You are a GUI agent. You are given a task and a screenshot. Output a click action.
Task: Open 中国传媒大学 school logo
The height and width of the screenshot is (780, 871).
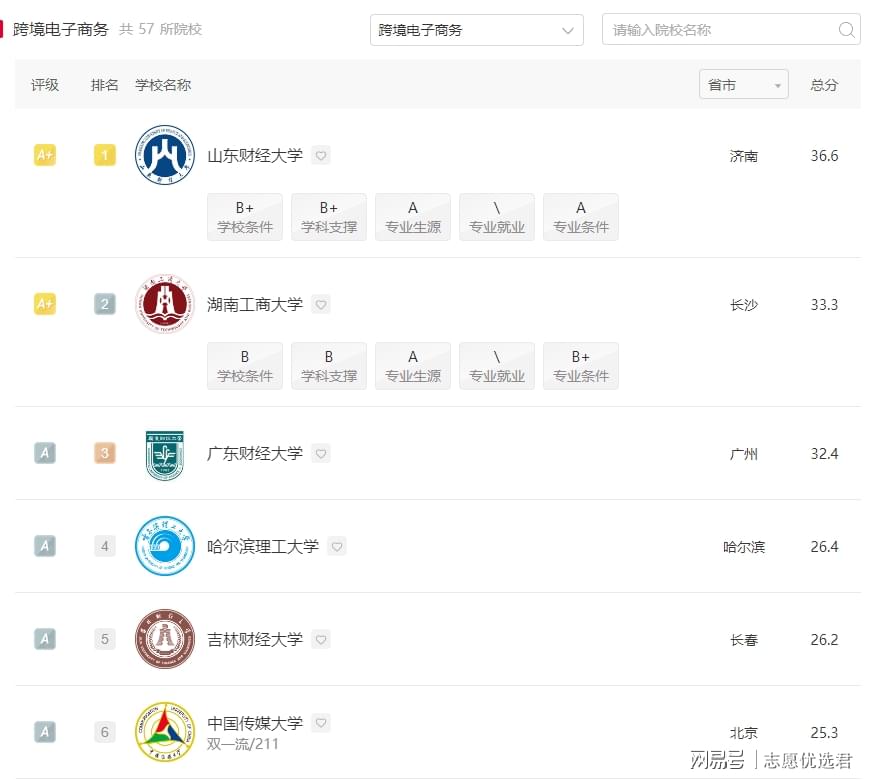(165, 732)
